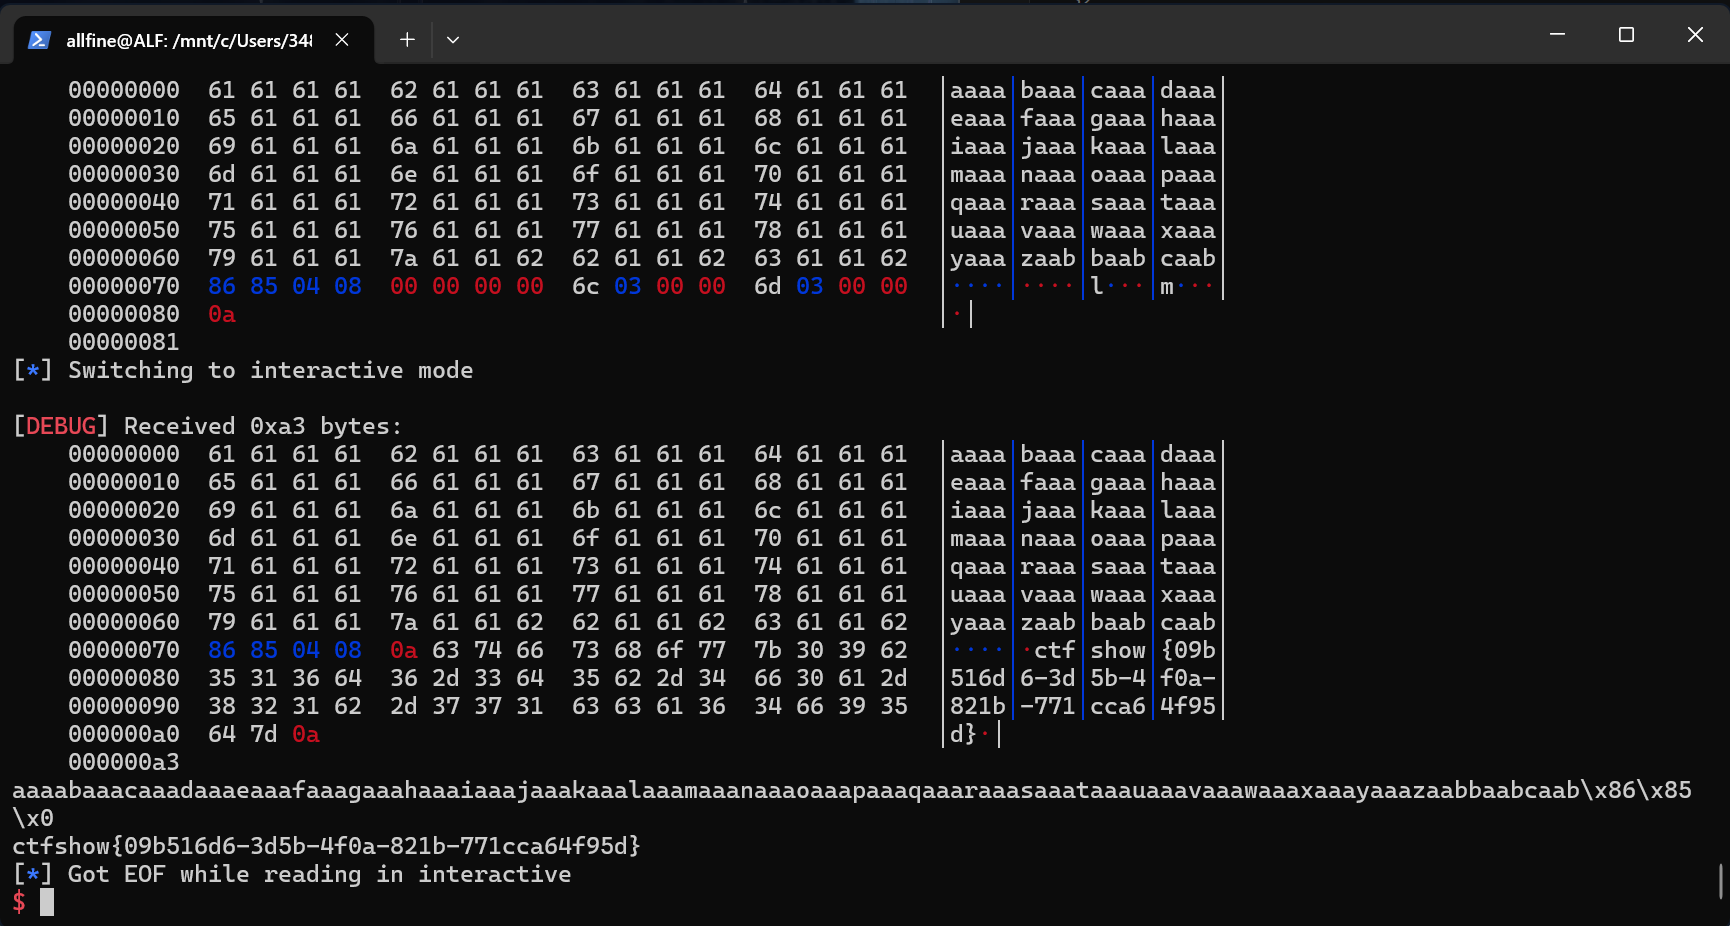Click the '\x0' line below cyclic output
1730x926 pixels.
tap(33, 818)
